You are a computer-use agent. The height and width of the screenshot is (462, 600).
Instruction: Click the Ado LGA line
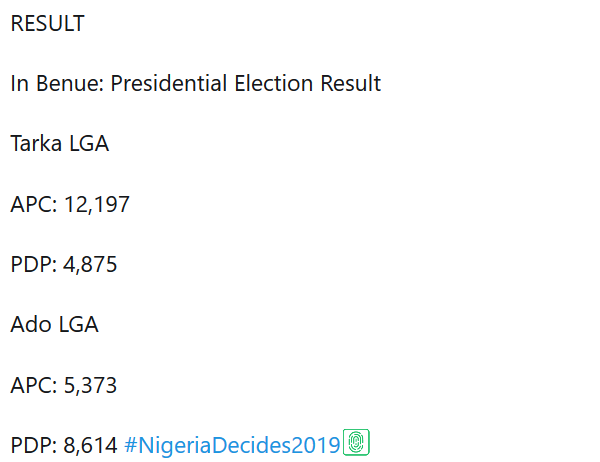pos(55,325)
